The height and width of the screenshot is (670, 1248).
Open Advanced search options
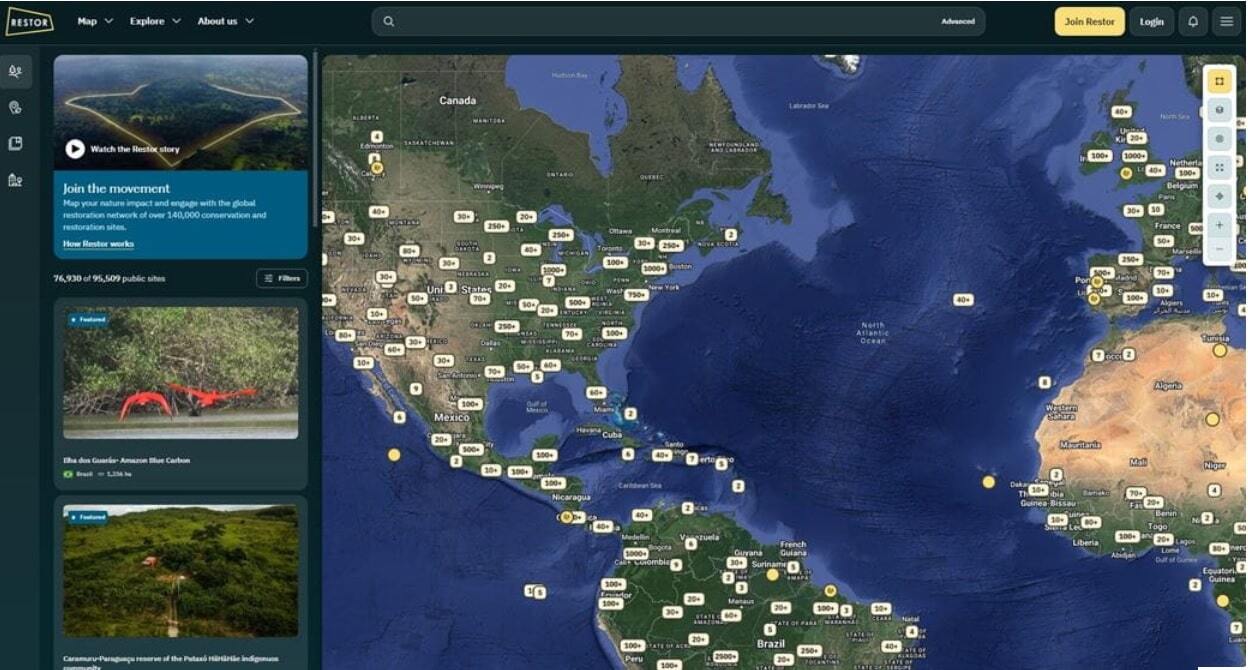pos(957,21)
